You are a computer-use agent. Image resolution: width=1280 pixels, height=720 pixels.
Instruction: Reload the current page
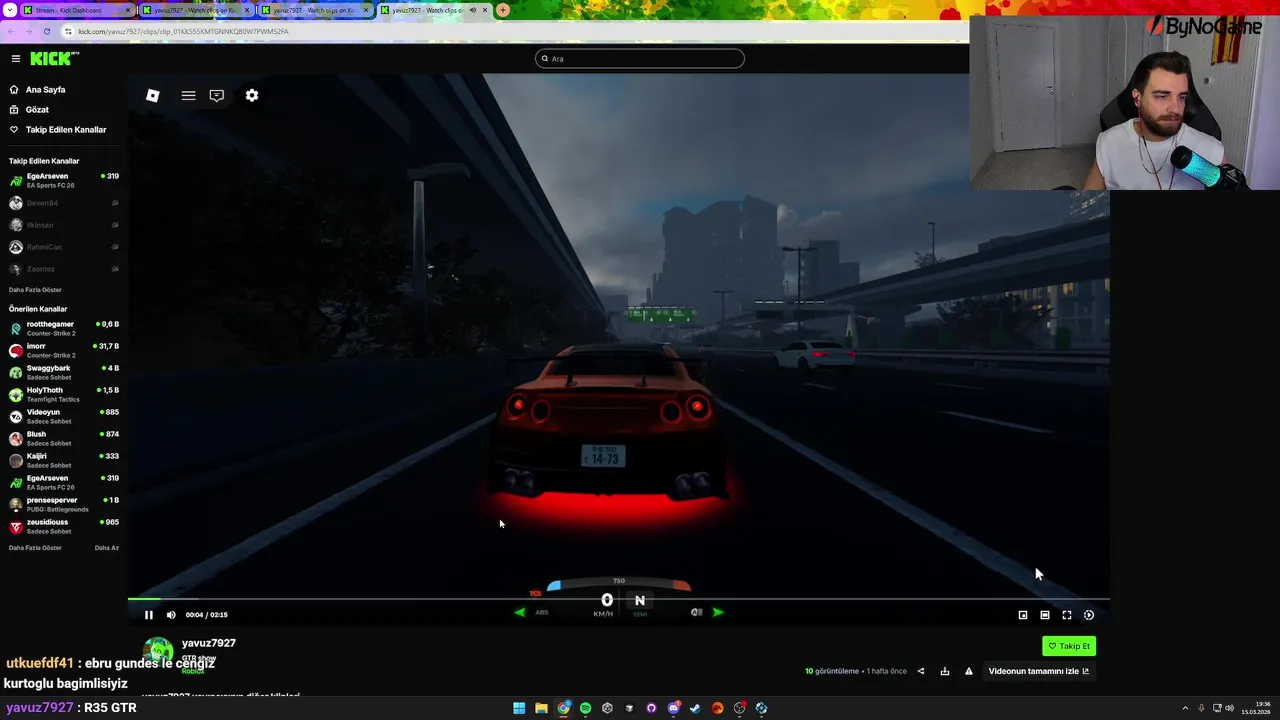click(46, 31)
